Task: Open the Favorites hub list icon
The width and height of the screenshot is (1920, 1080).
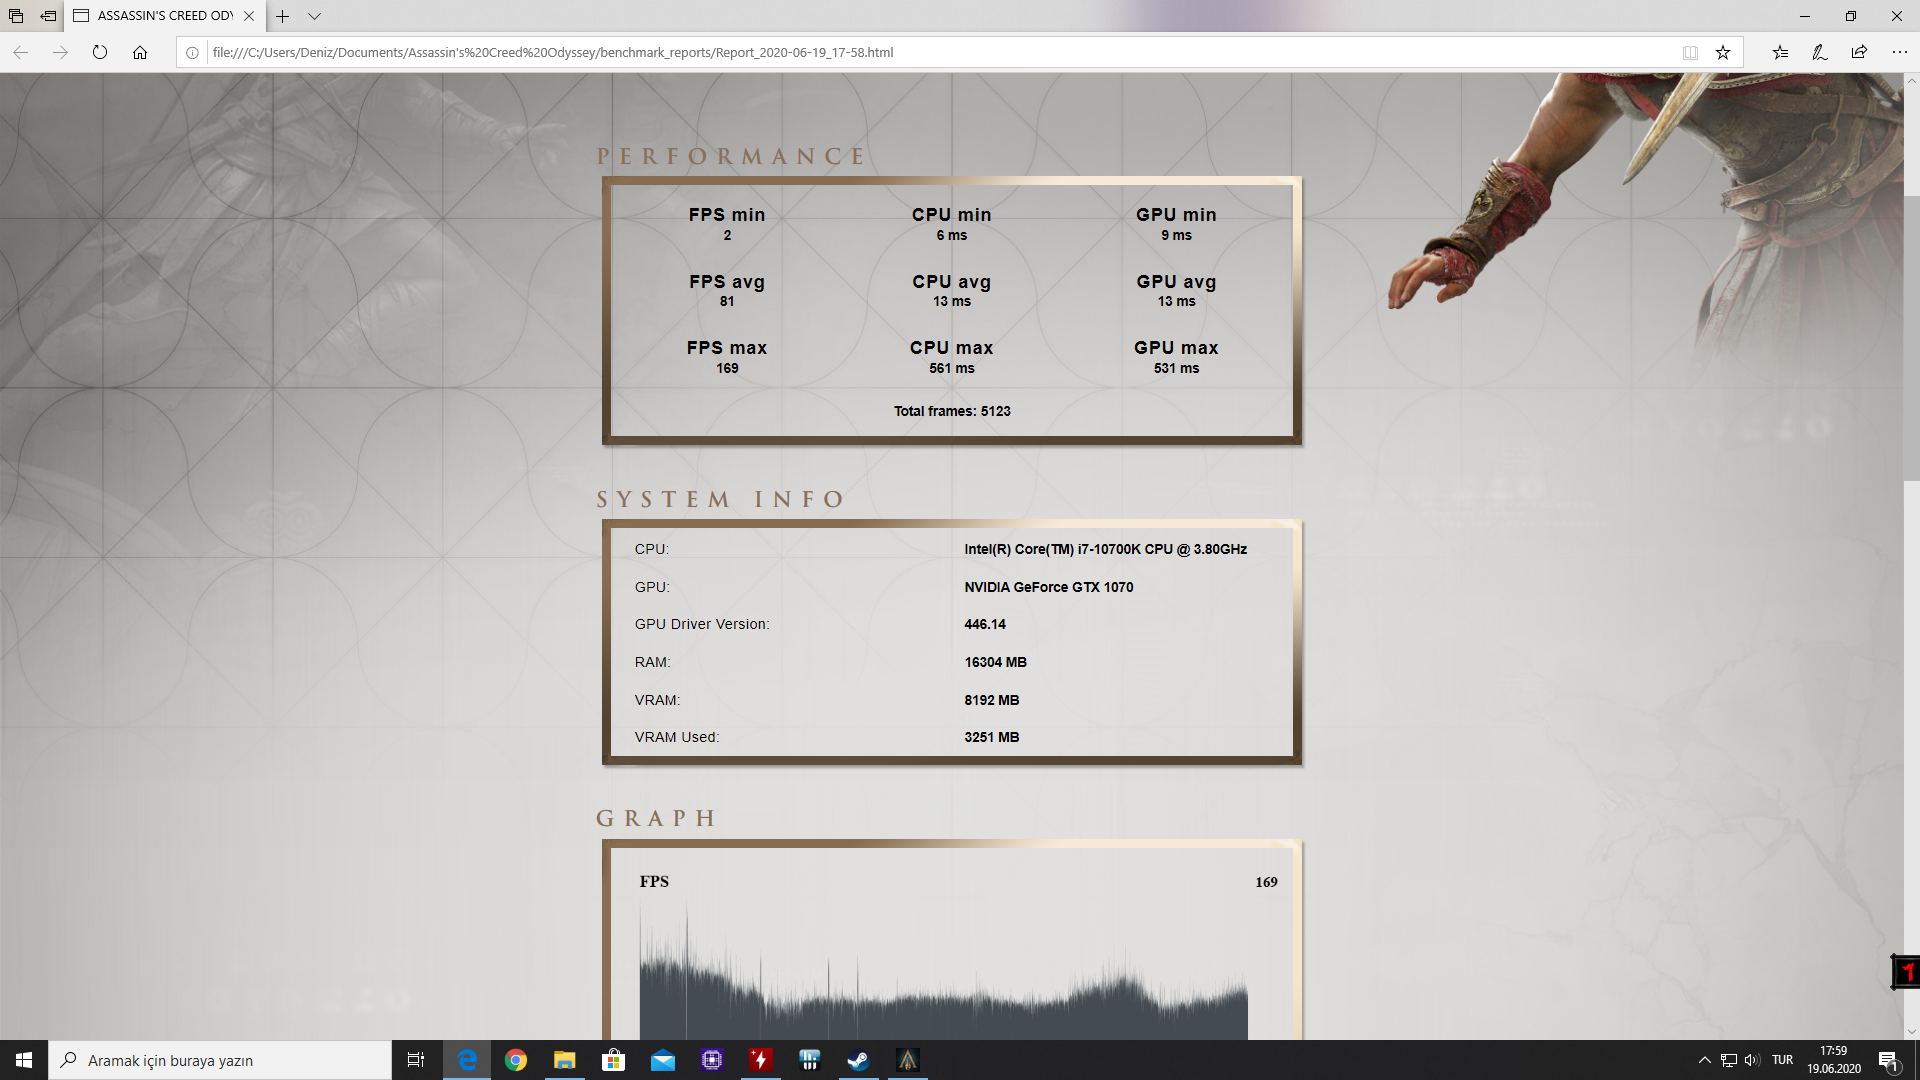Action: point(1780,52)
